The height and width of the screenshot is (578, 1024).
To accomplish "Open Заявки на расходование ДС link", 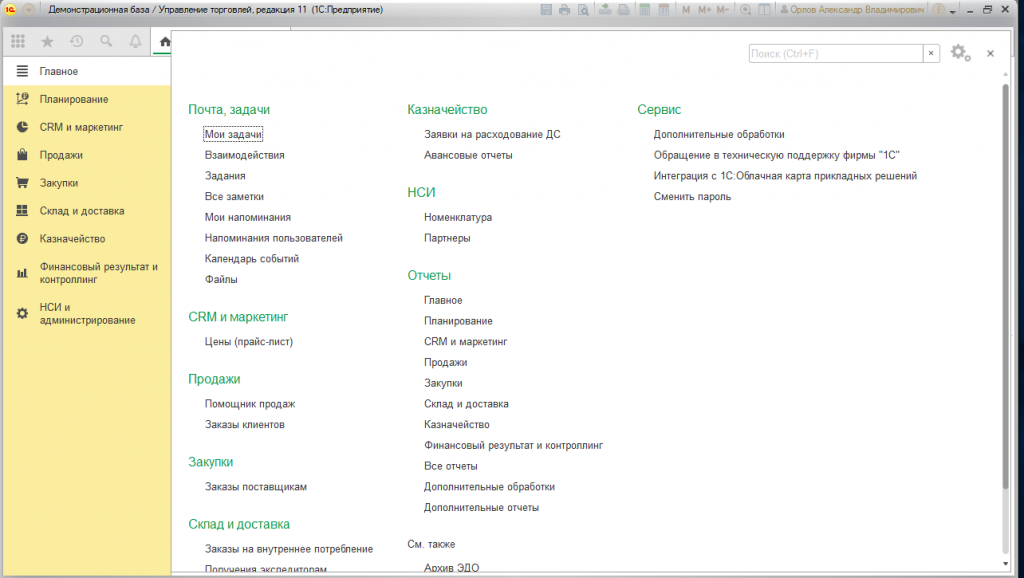I will pos(492,135).
